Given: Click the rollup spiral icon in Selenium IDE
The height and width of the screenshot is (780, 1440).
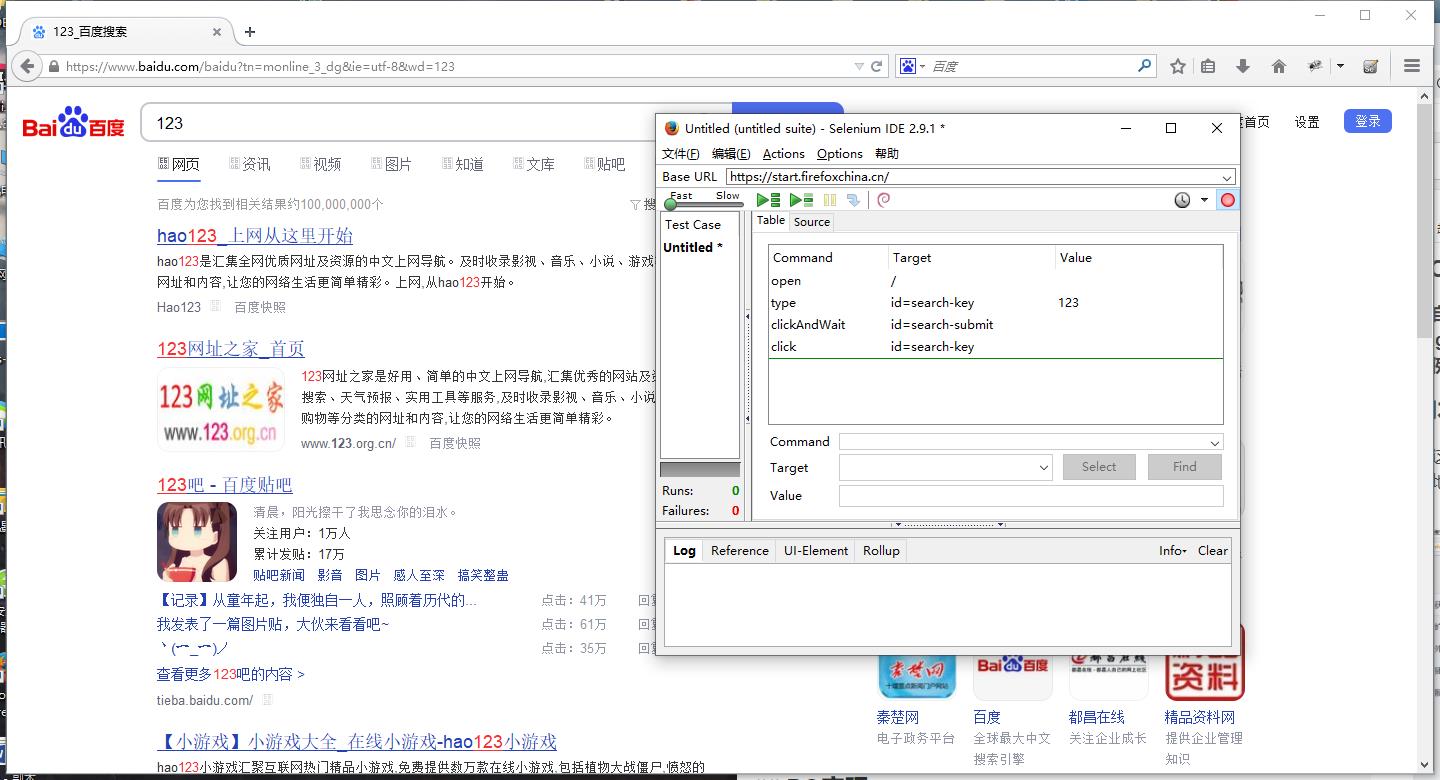Looking at the screenshot, I should [883, 200].
